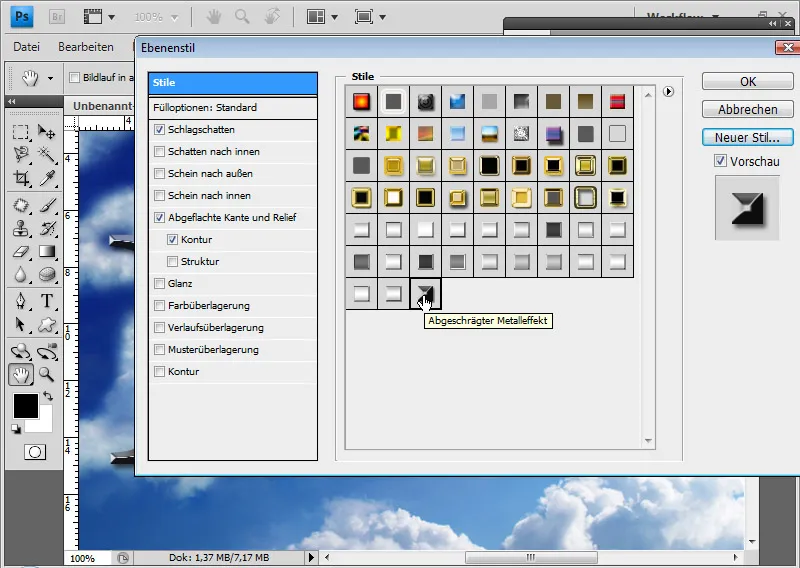
Task: Select the Clone Stamp tool
Action: tap(20, 228)
